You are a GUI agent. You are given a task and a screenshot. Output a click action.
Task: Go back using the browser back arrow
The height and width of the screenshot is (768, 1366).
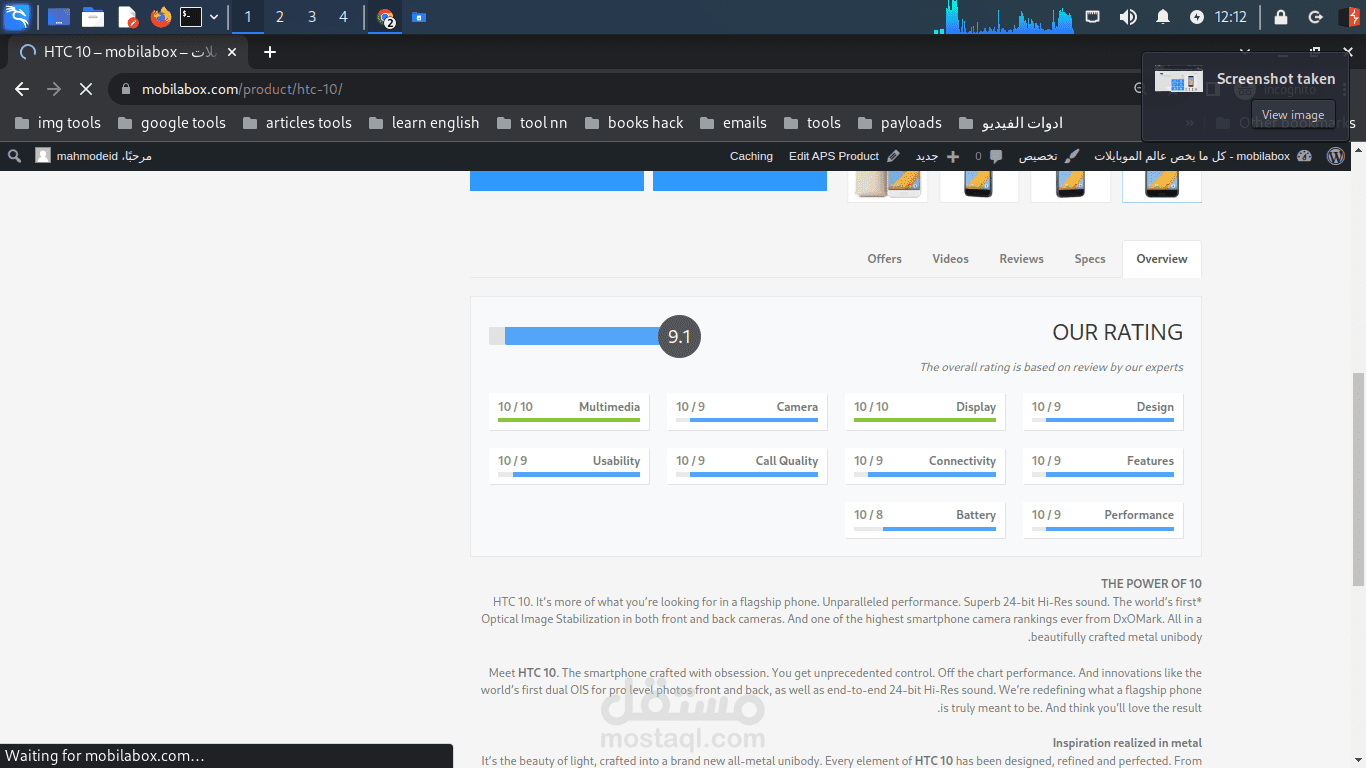[22, 89]
